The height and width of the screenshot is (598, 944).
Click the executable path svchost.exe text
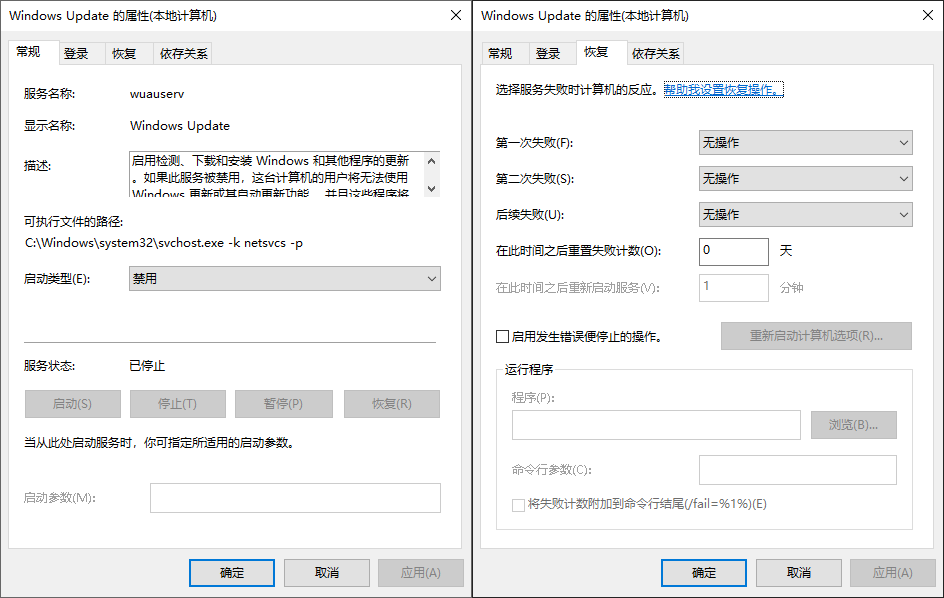164,243
